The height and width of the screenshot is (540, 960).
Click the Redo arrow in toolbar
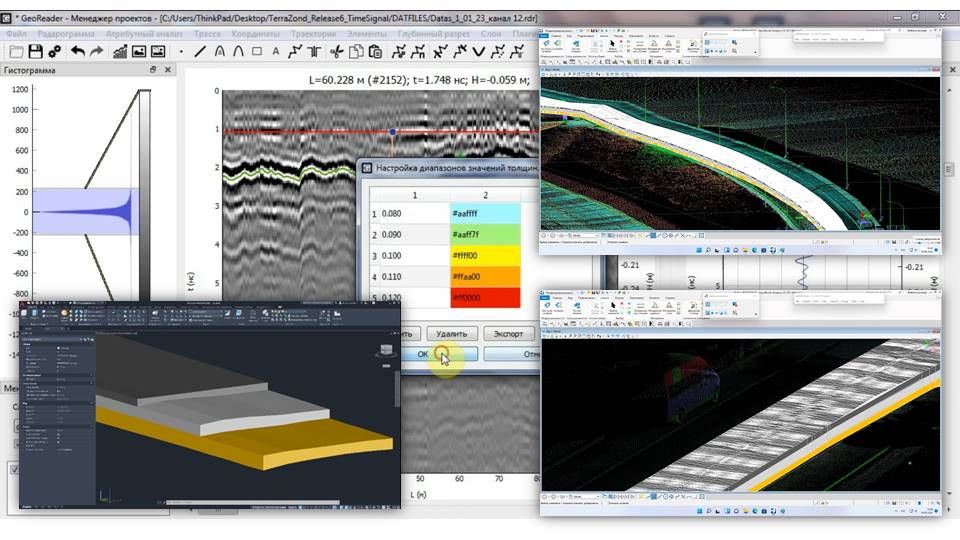pyautogui.click(x=96, y=51)
